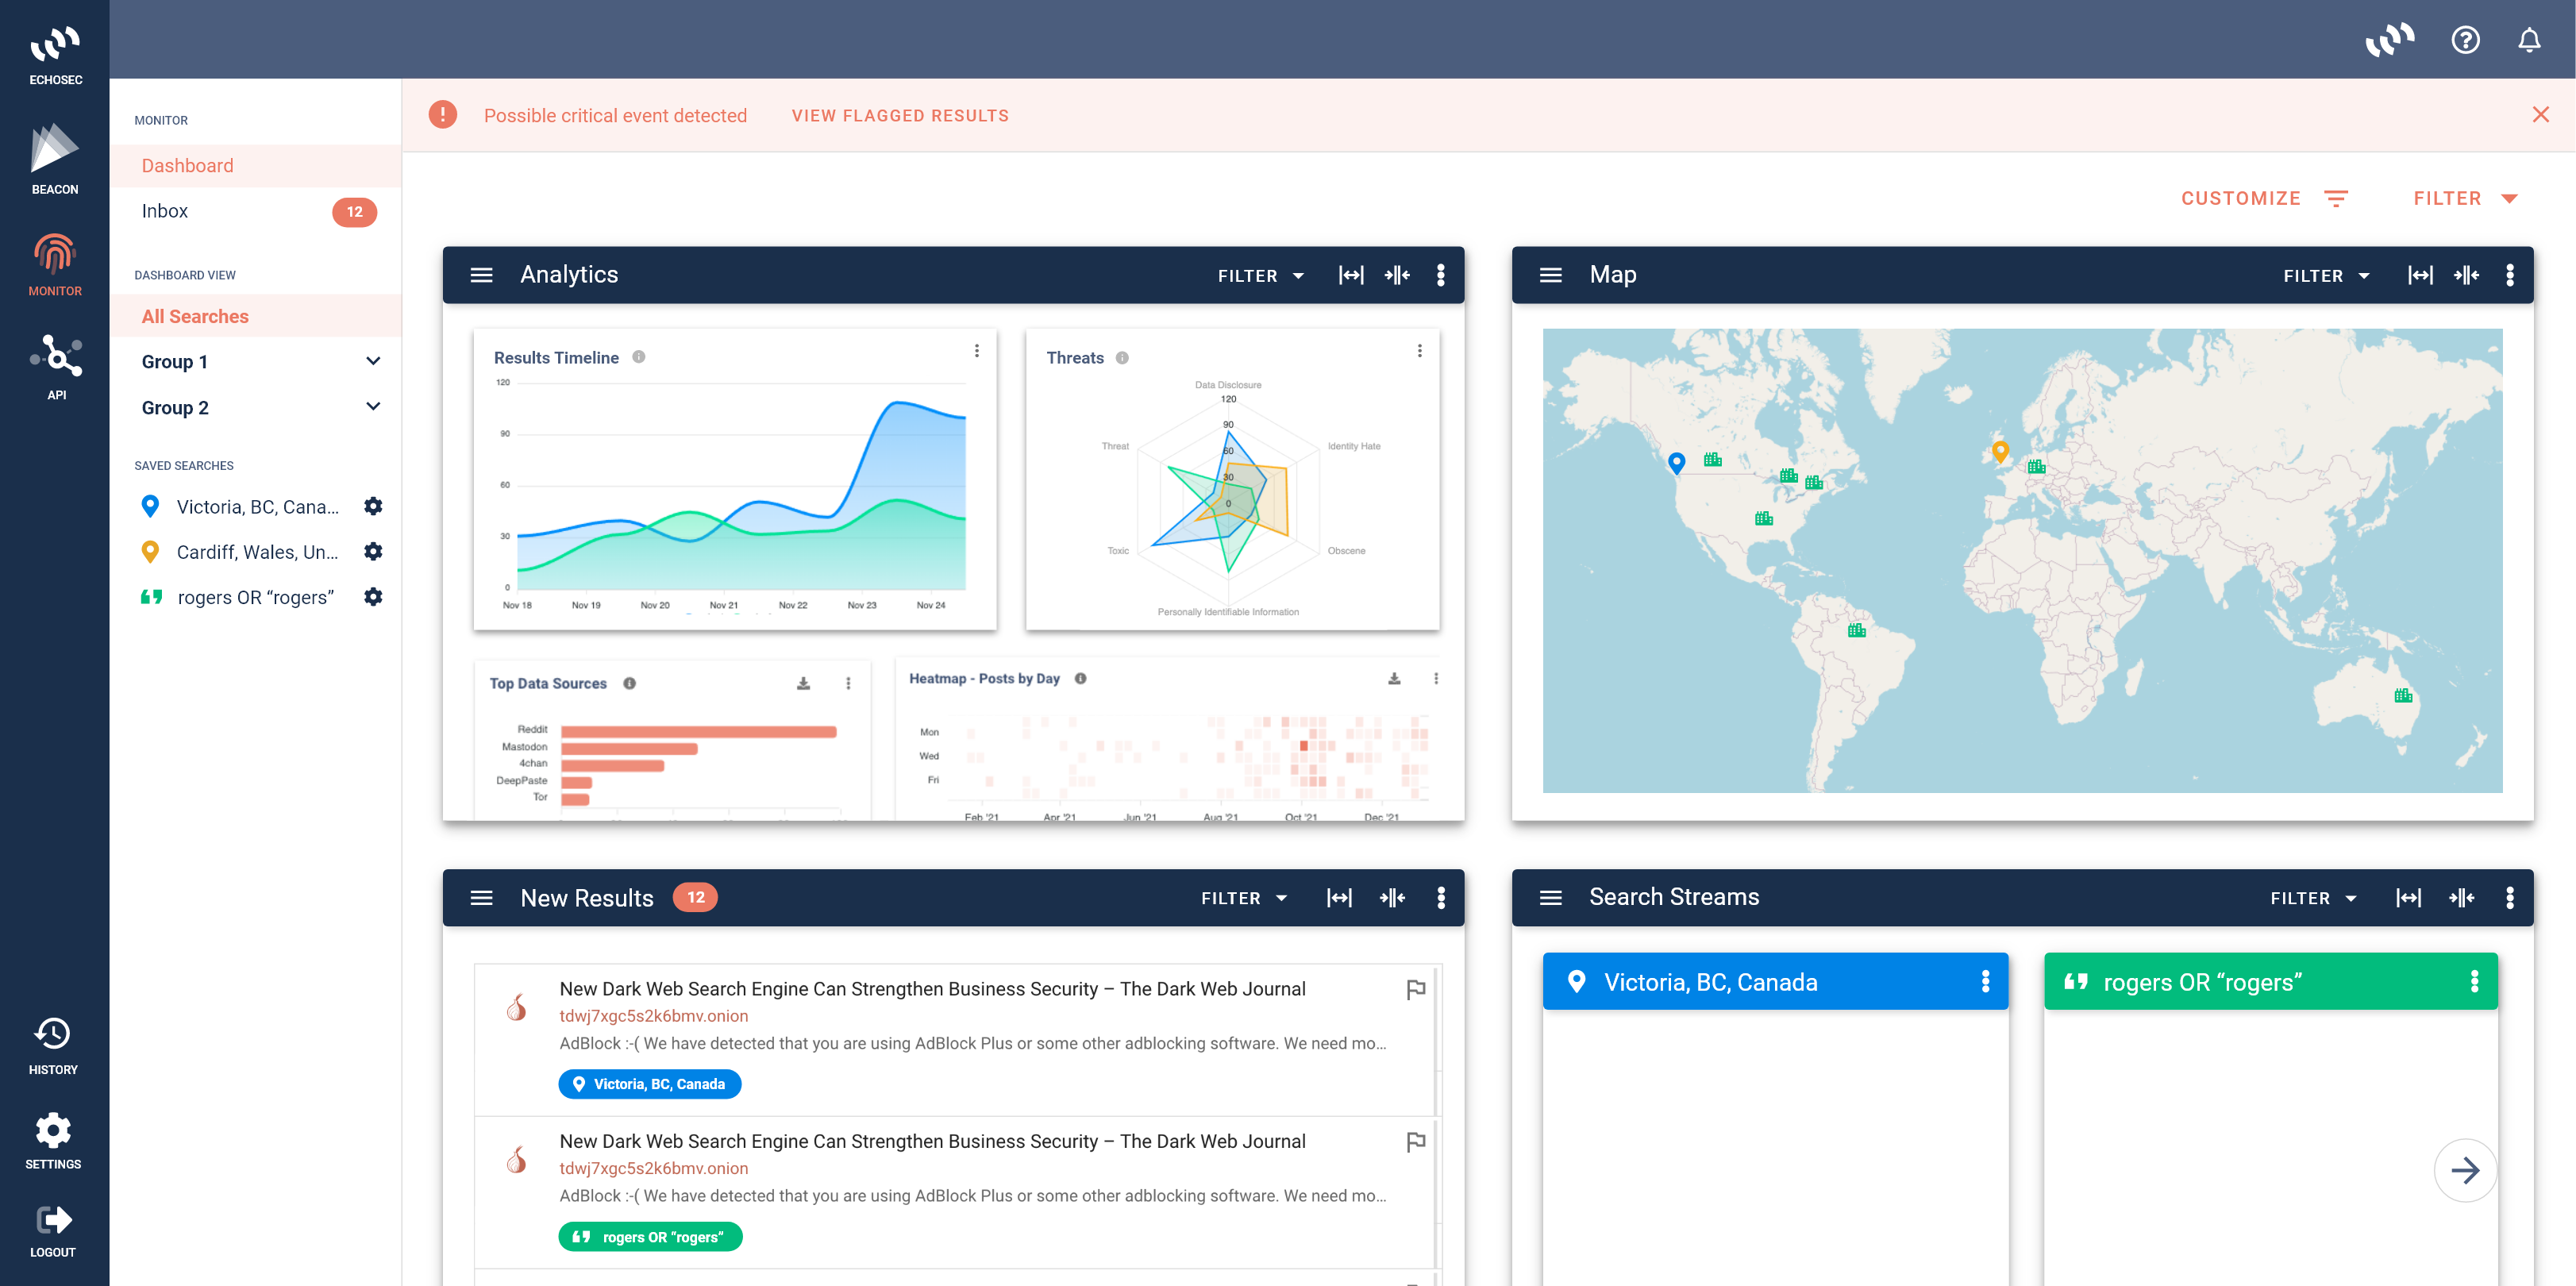The image size is (2576, 1286).
Task: Open the Beacon section in the sidebar
Action: click(x=54, y=155)
